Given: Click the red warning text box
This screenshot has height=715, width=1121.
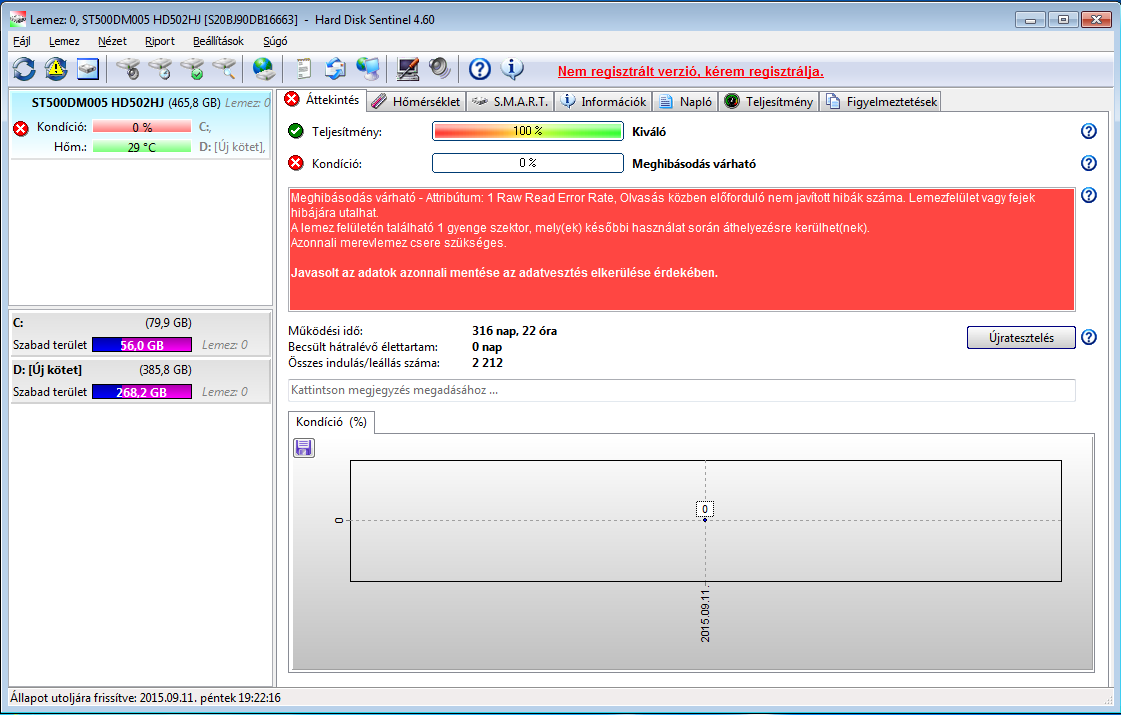Looking at the screenshot, I should pyautogui.click(x=681, y=249).
